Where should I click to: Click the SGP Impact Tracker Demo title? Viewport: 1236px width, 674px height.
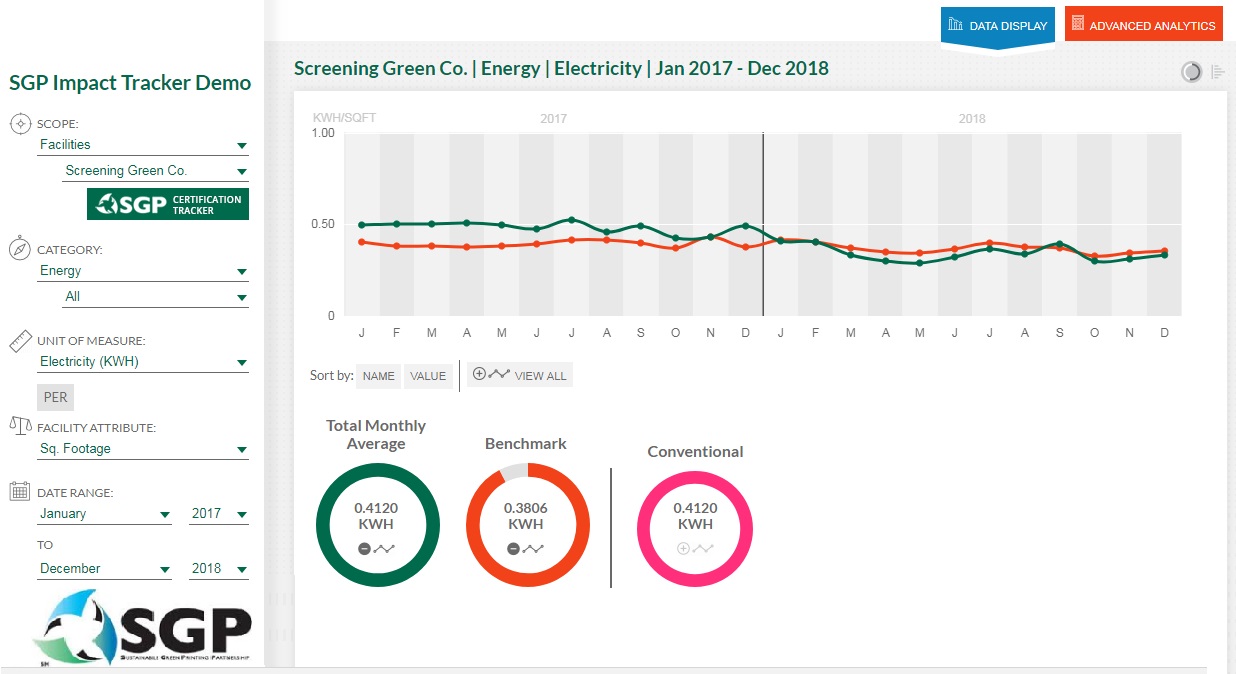(x=130, y=83)
